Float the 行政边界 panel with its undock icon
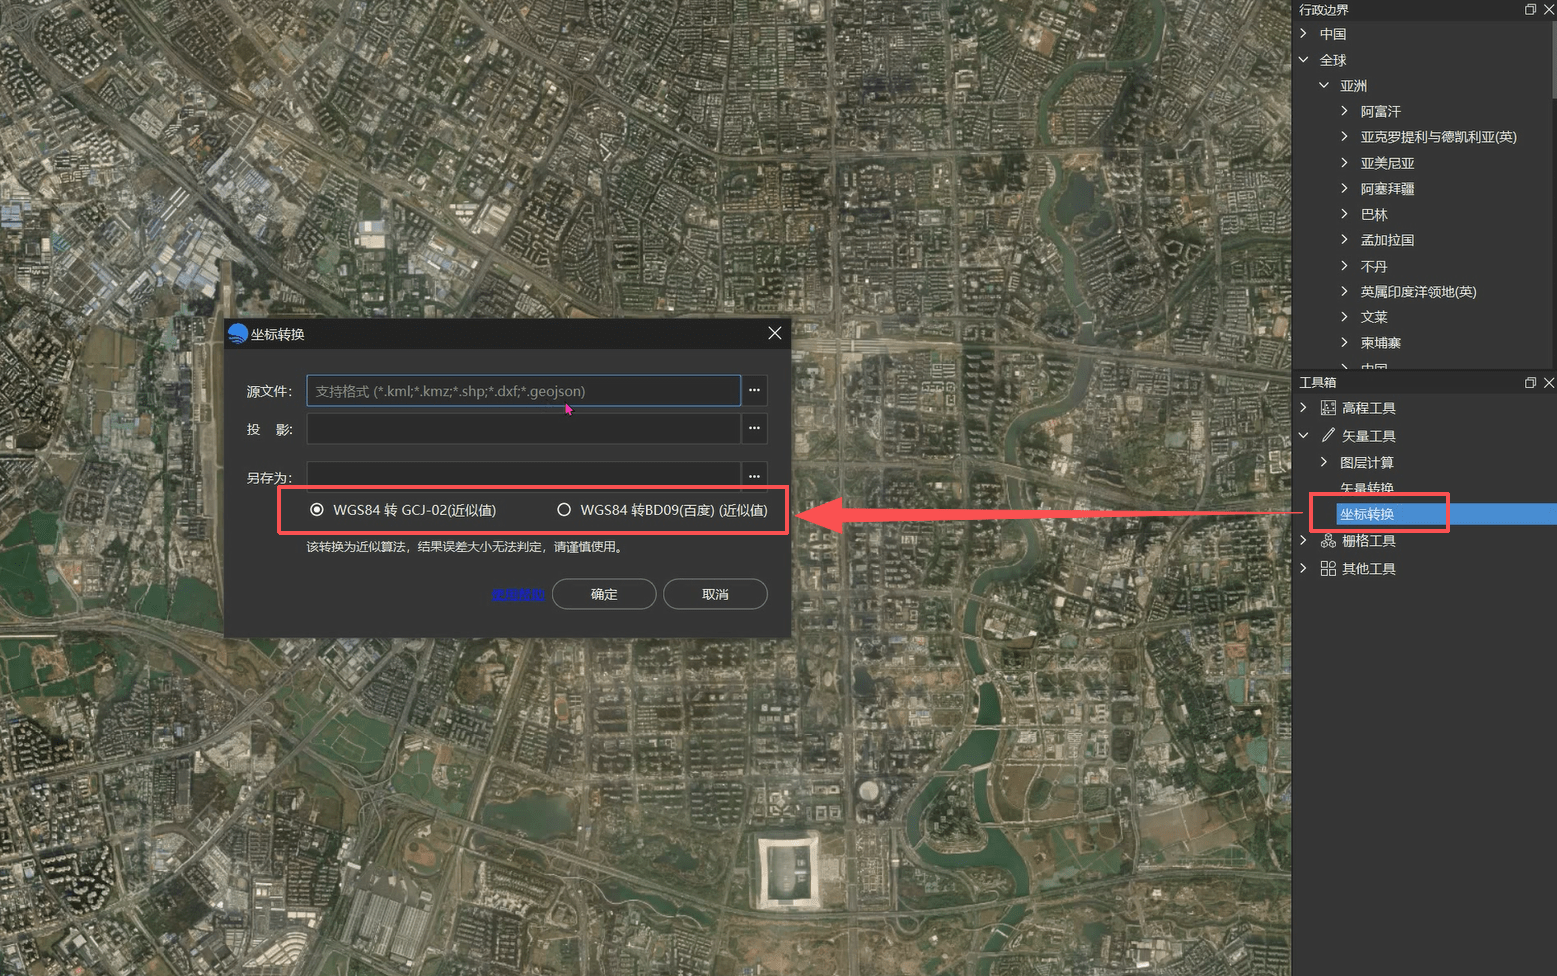1557x976 pixels. 1530,9
